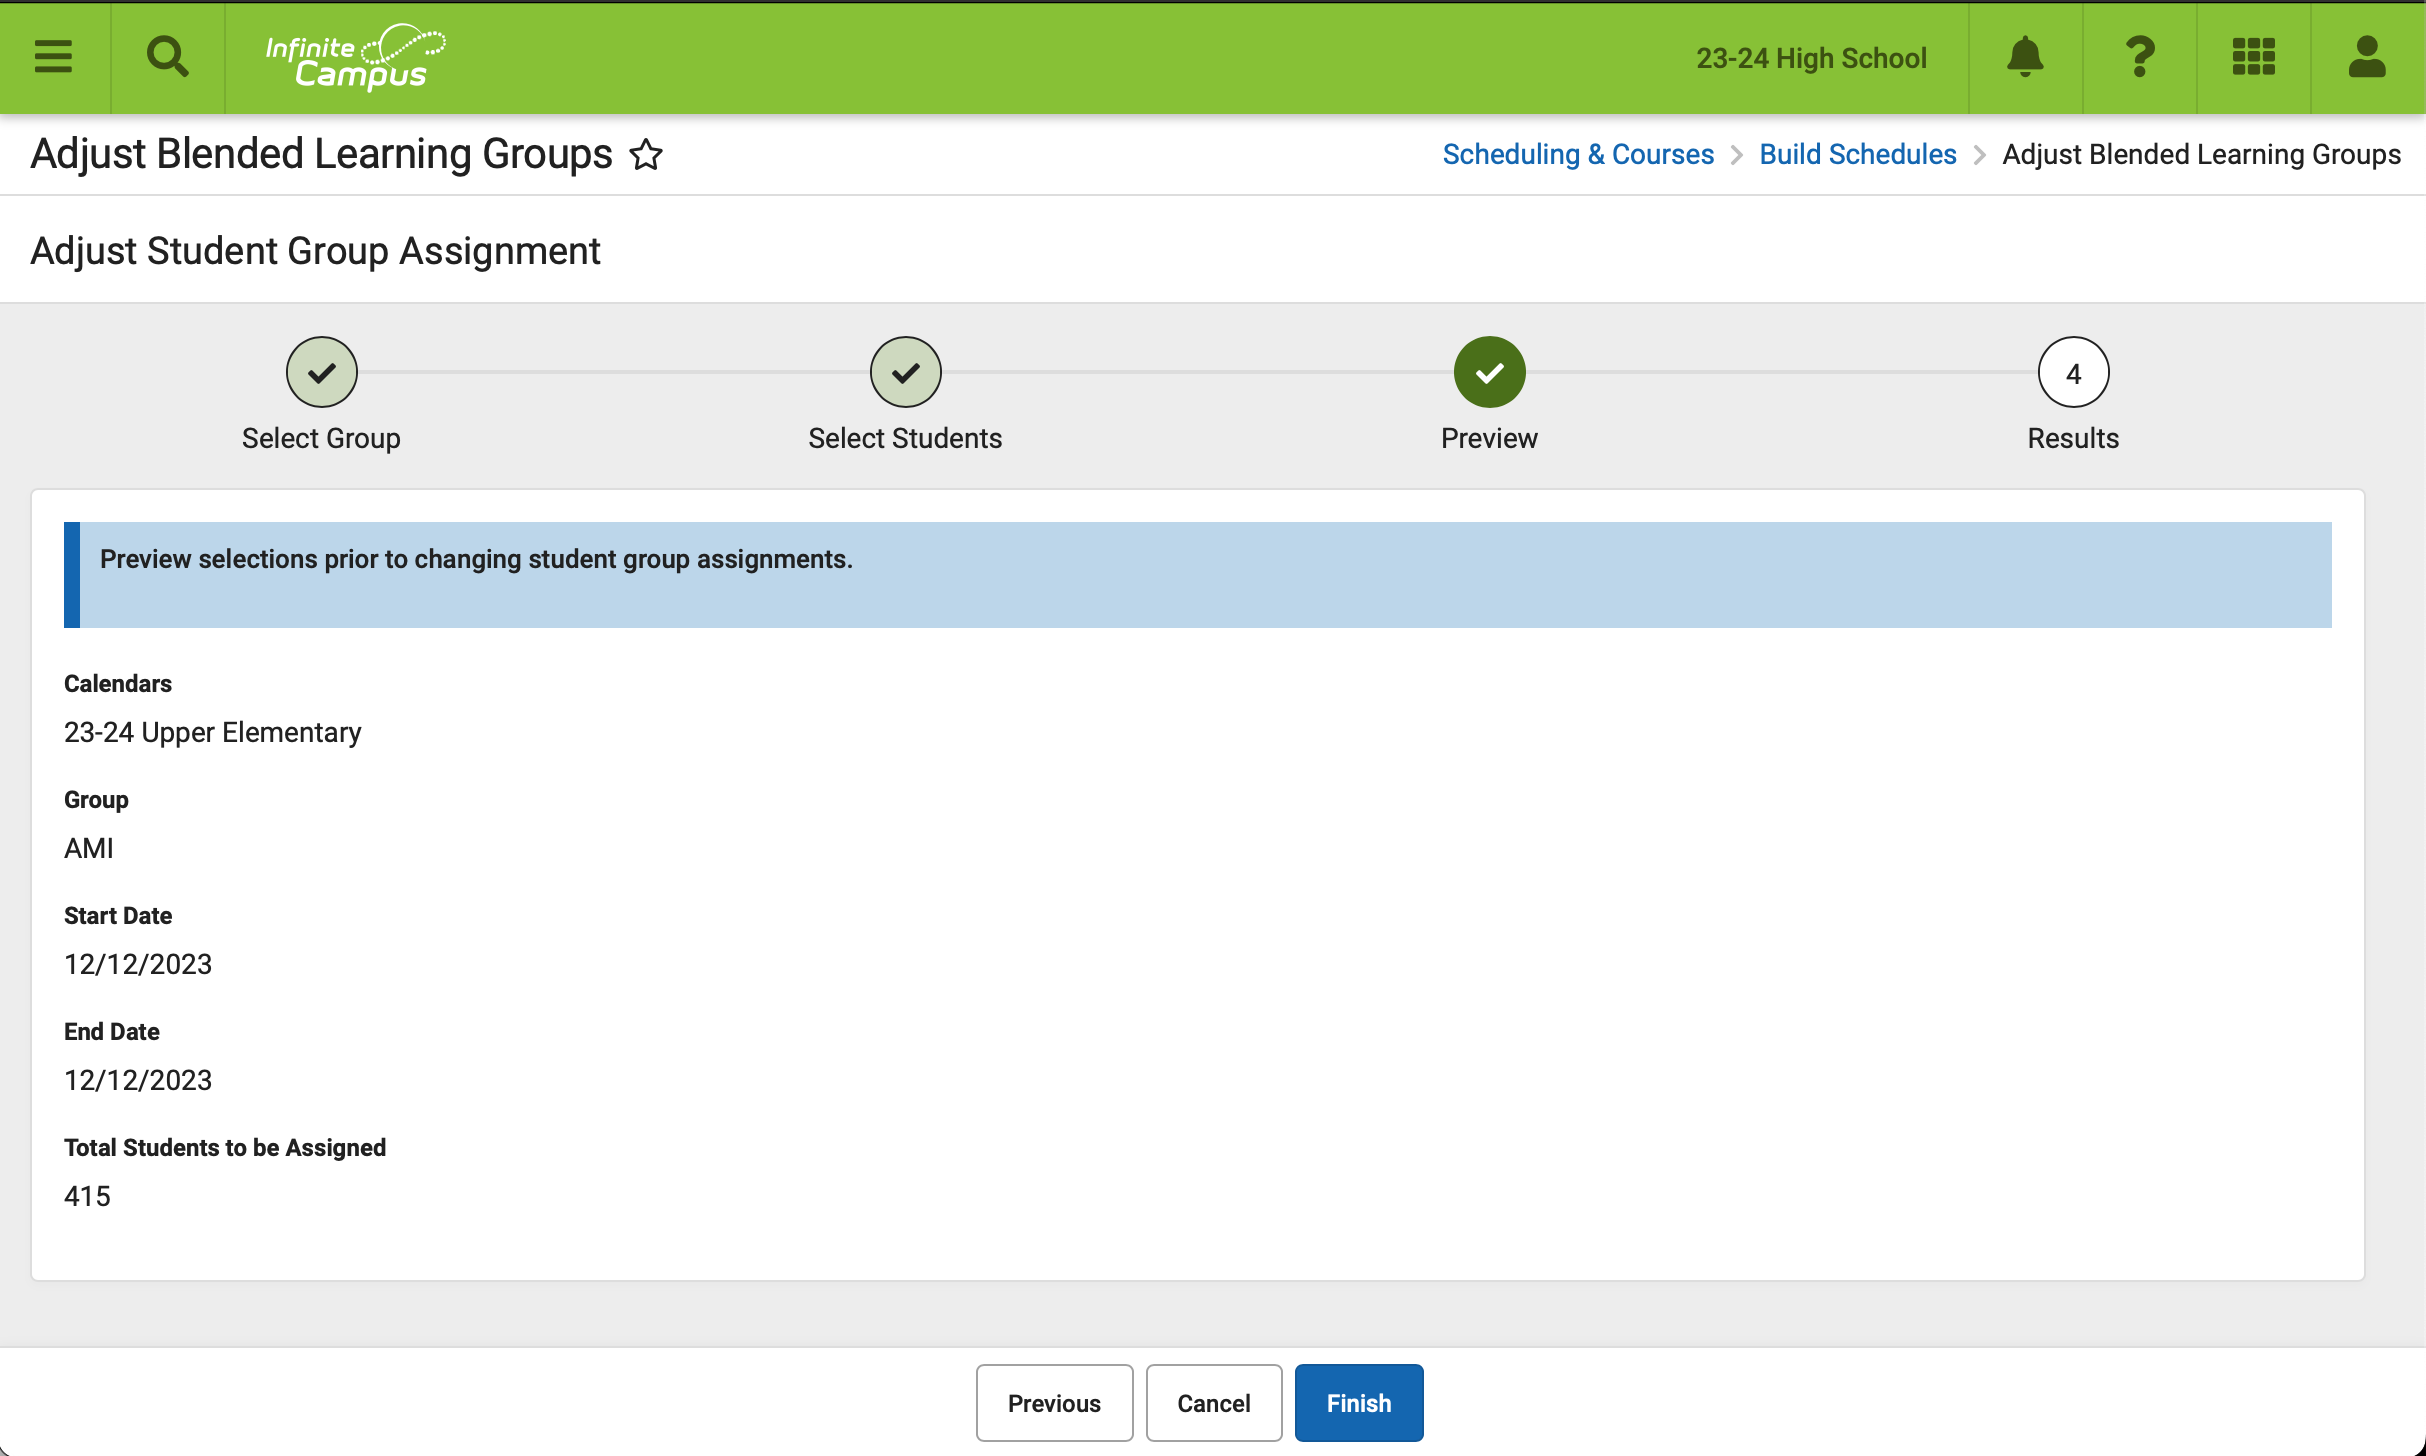
Task: Click the 415 total students value
Action: 87,1197
